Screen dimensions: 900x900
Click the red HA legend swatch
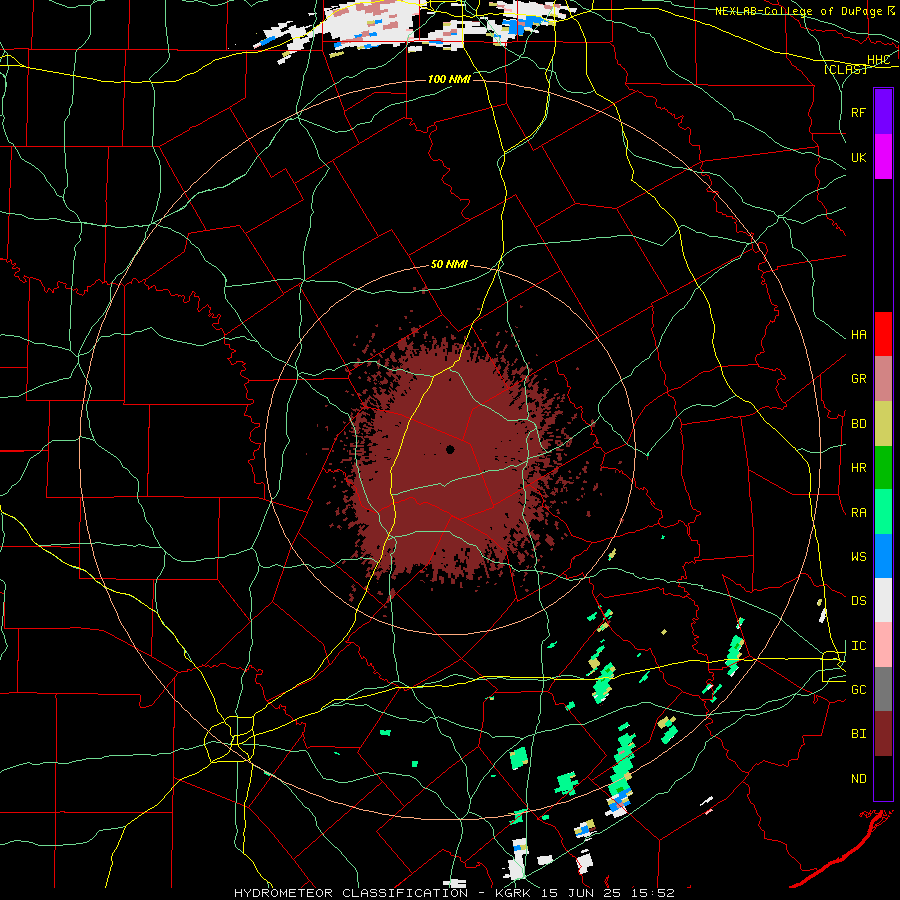883,334
